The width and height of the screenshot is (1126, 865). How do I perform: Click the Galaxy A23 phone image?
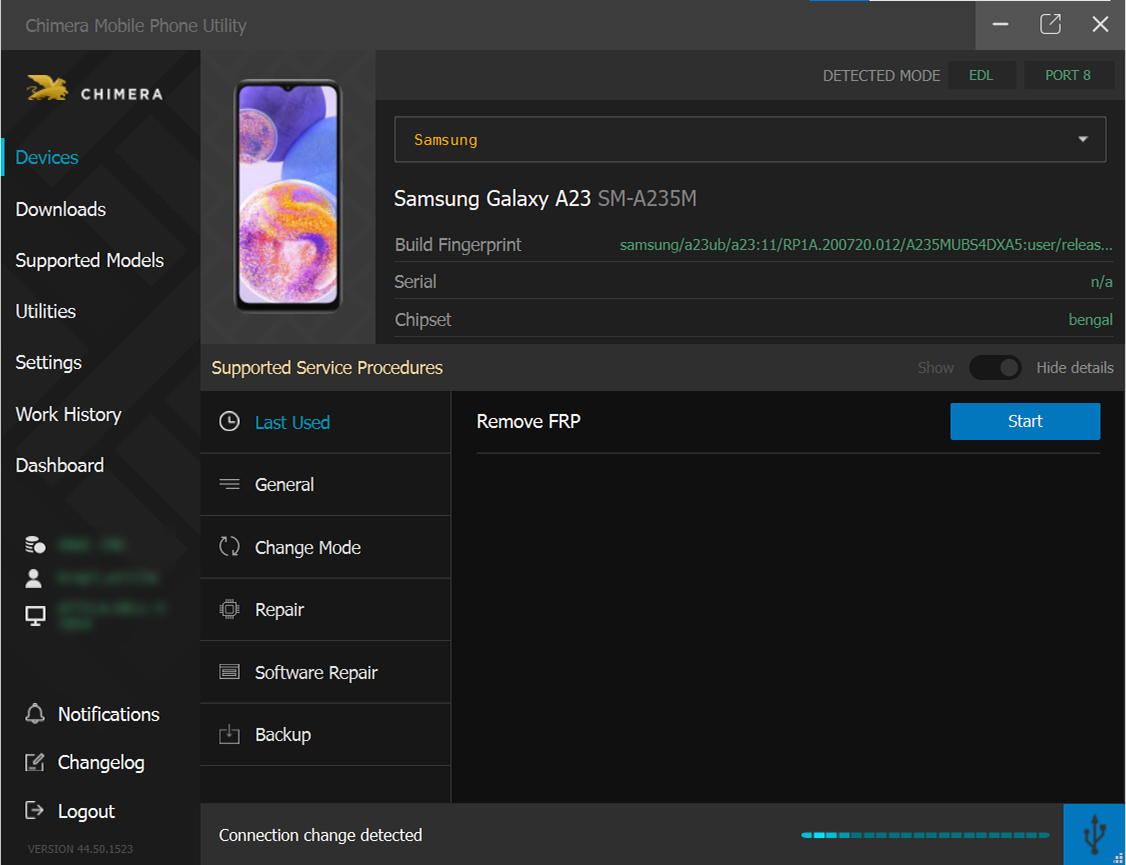coord(288,195)
